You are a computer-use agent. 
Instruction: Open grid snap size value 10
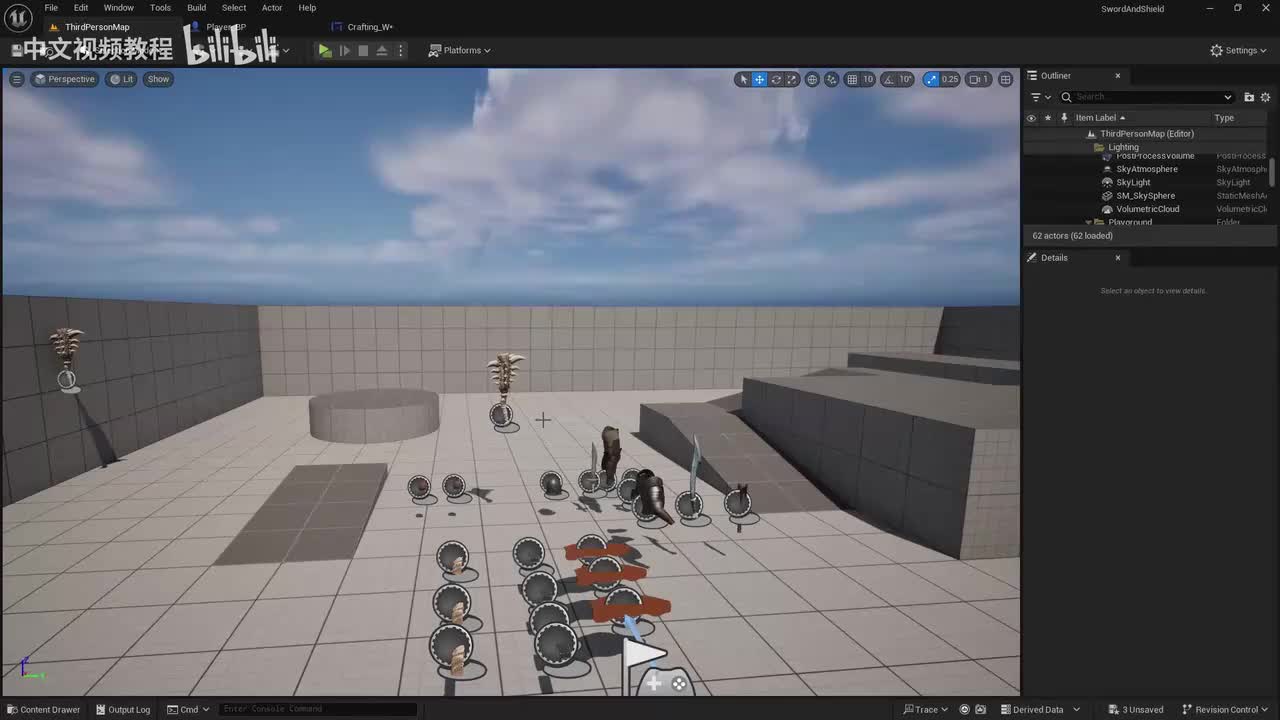click(x=868, y=79)
